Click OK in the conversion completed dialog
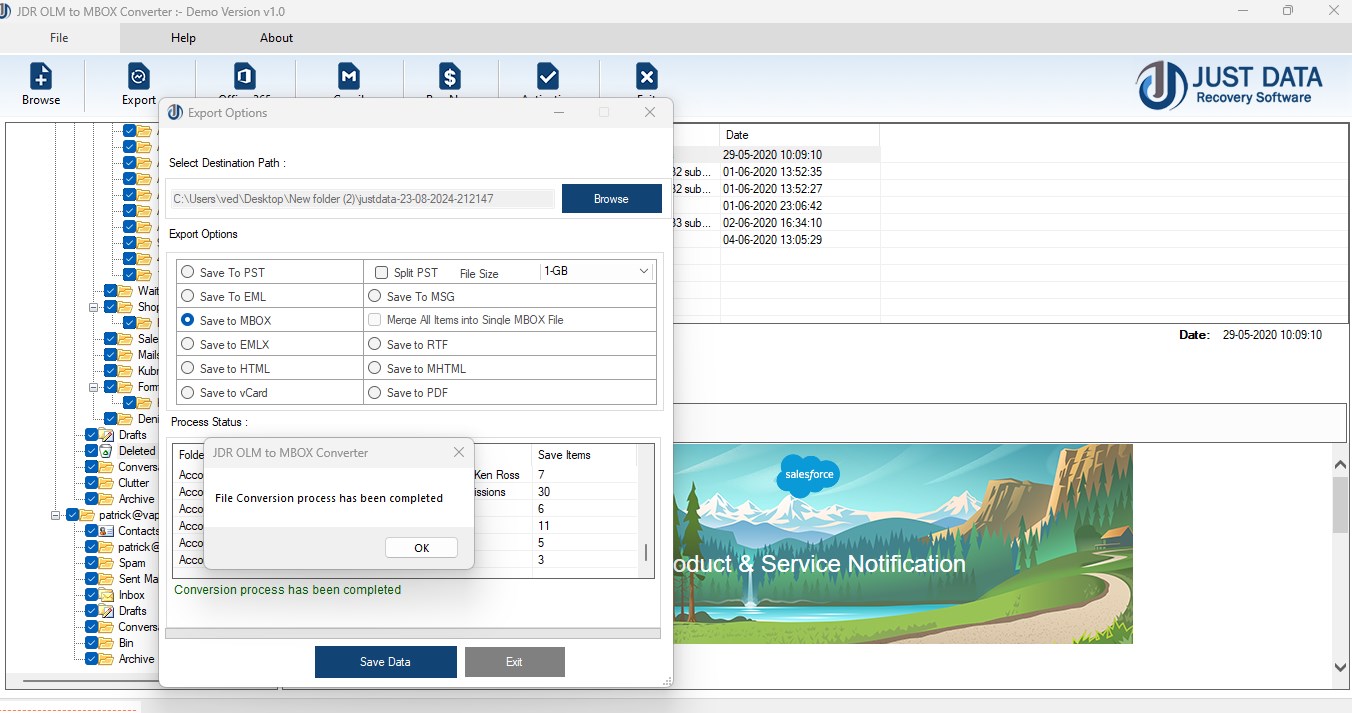 pos(421,548)
